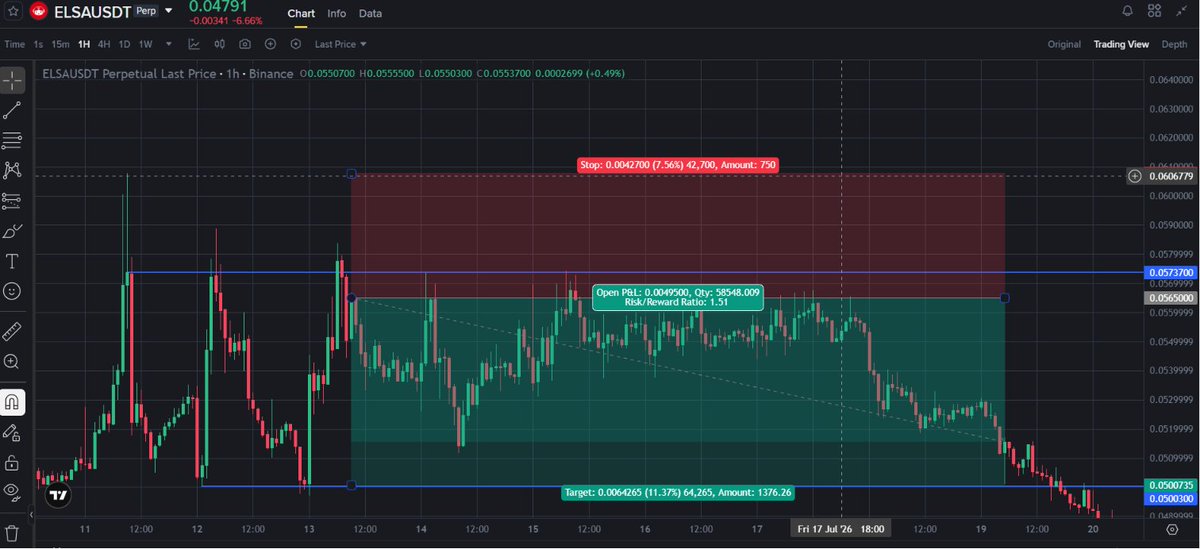Switch to Depth chart view
Viewport: 1200px width, 549px height.
click(x=1174, y=44)
